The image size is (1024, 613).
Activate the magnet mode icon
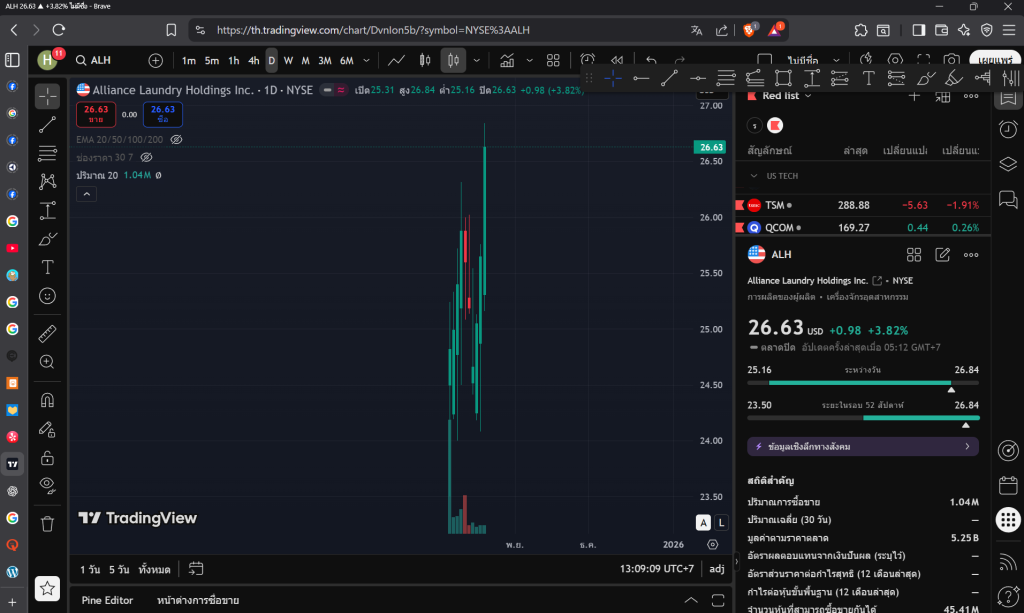[x=47, y=400]
